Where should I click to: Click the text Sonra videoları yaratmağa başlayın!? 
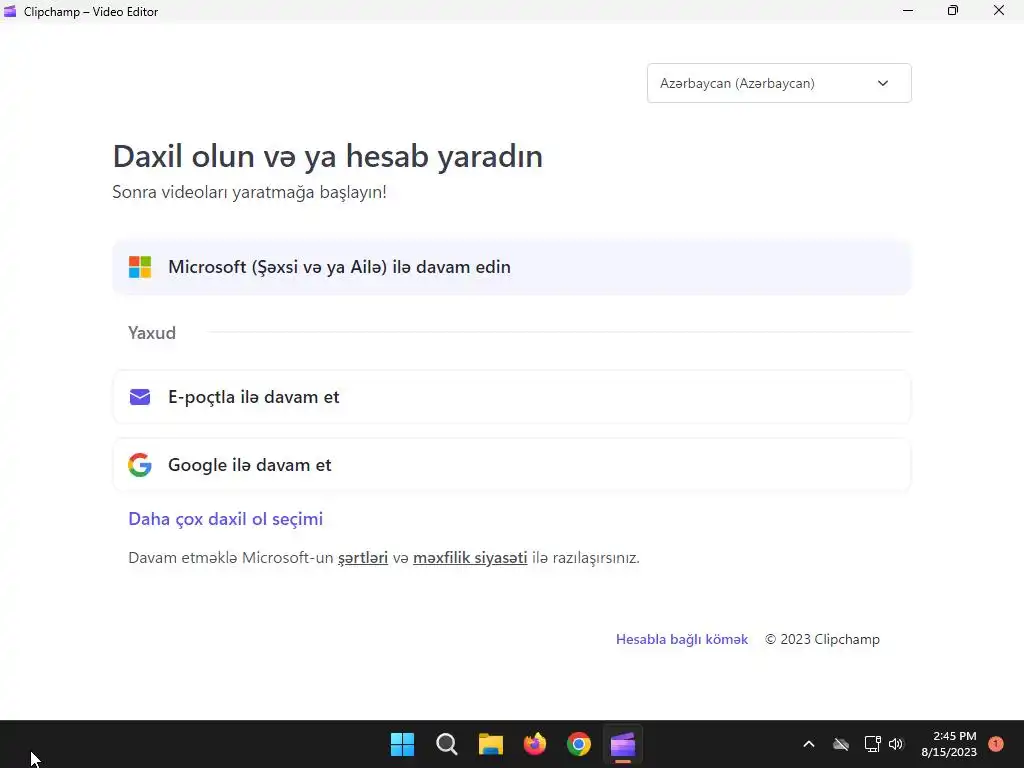click(x=249, y=192)
